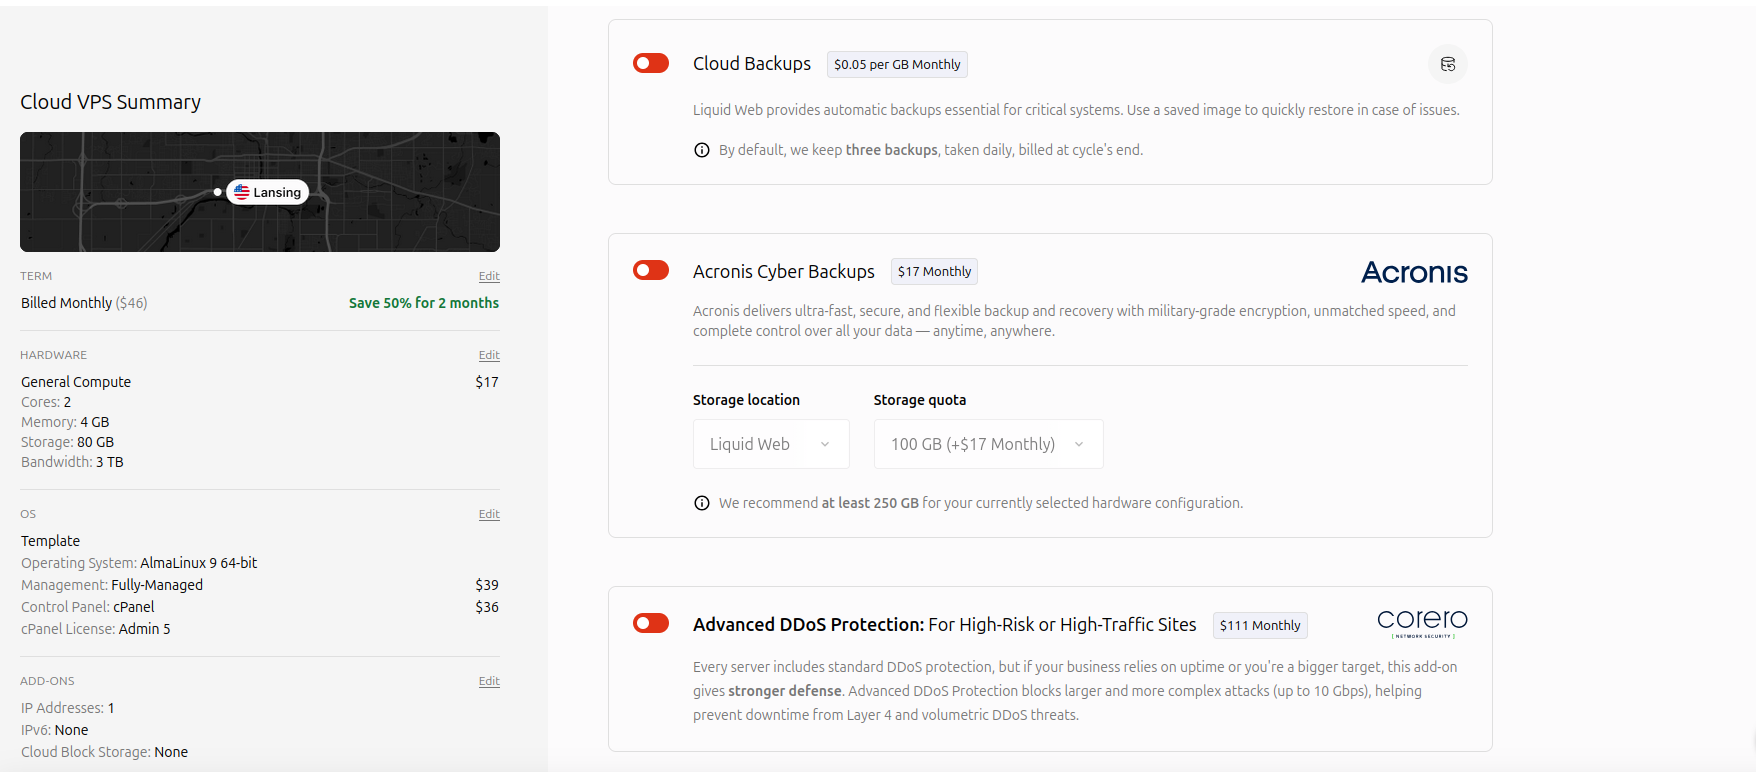This screenshot has width=1756, height=772.
Task: Edit the Term section
Action: [x=489, y=276]
